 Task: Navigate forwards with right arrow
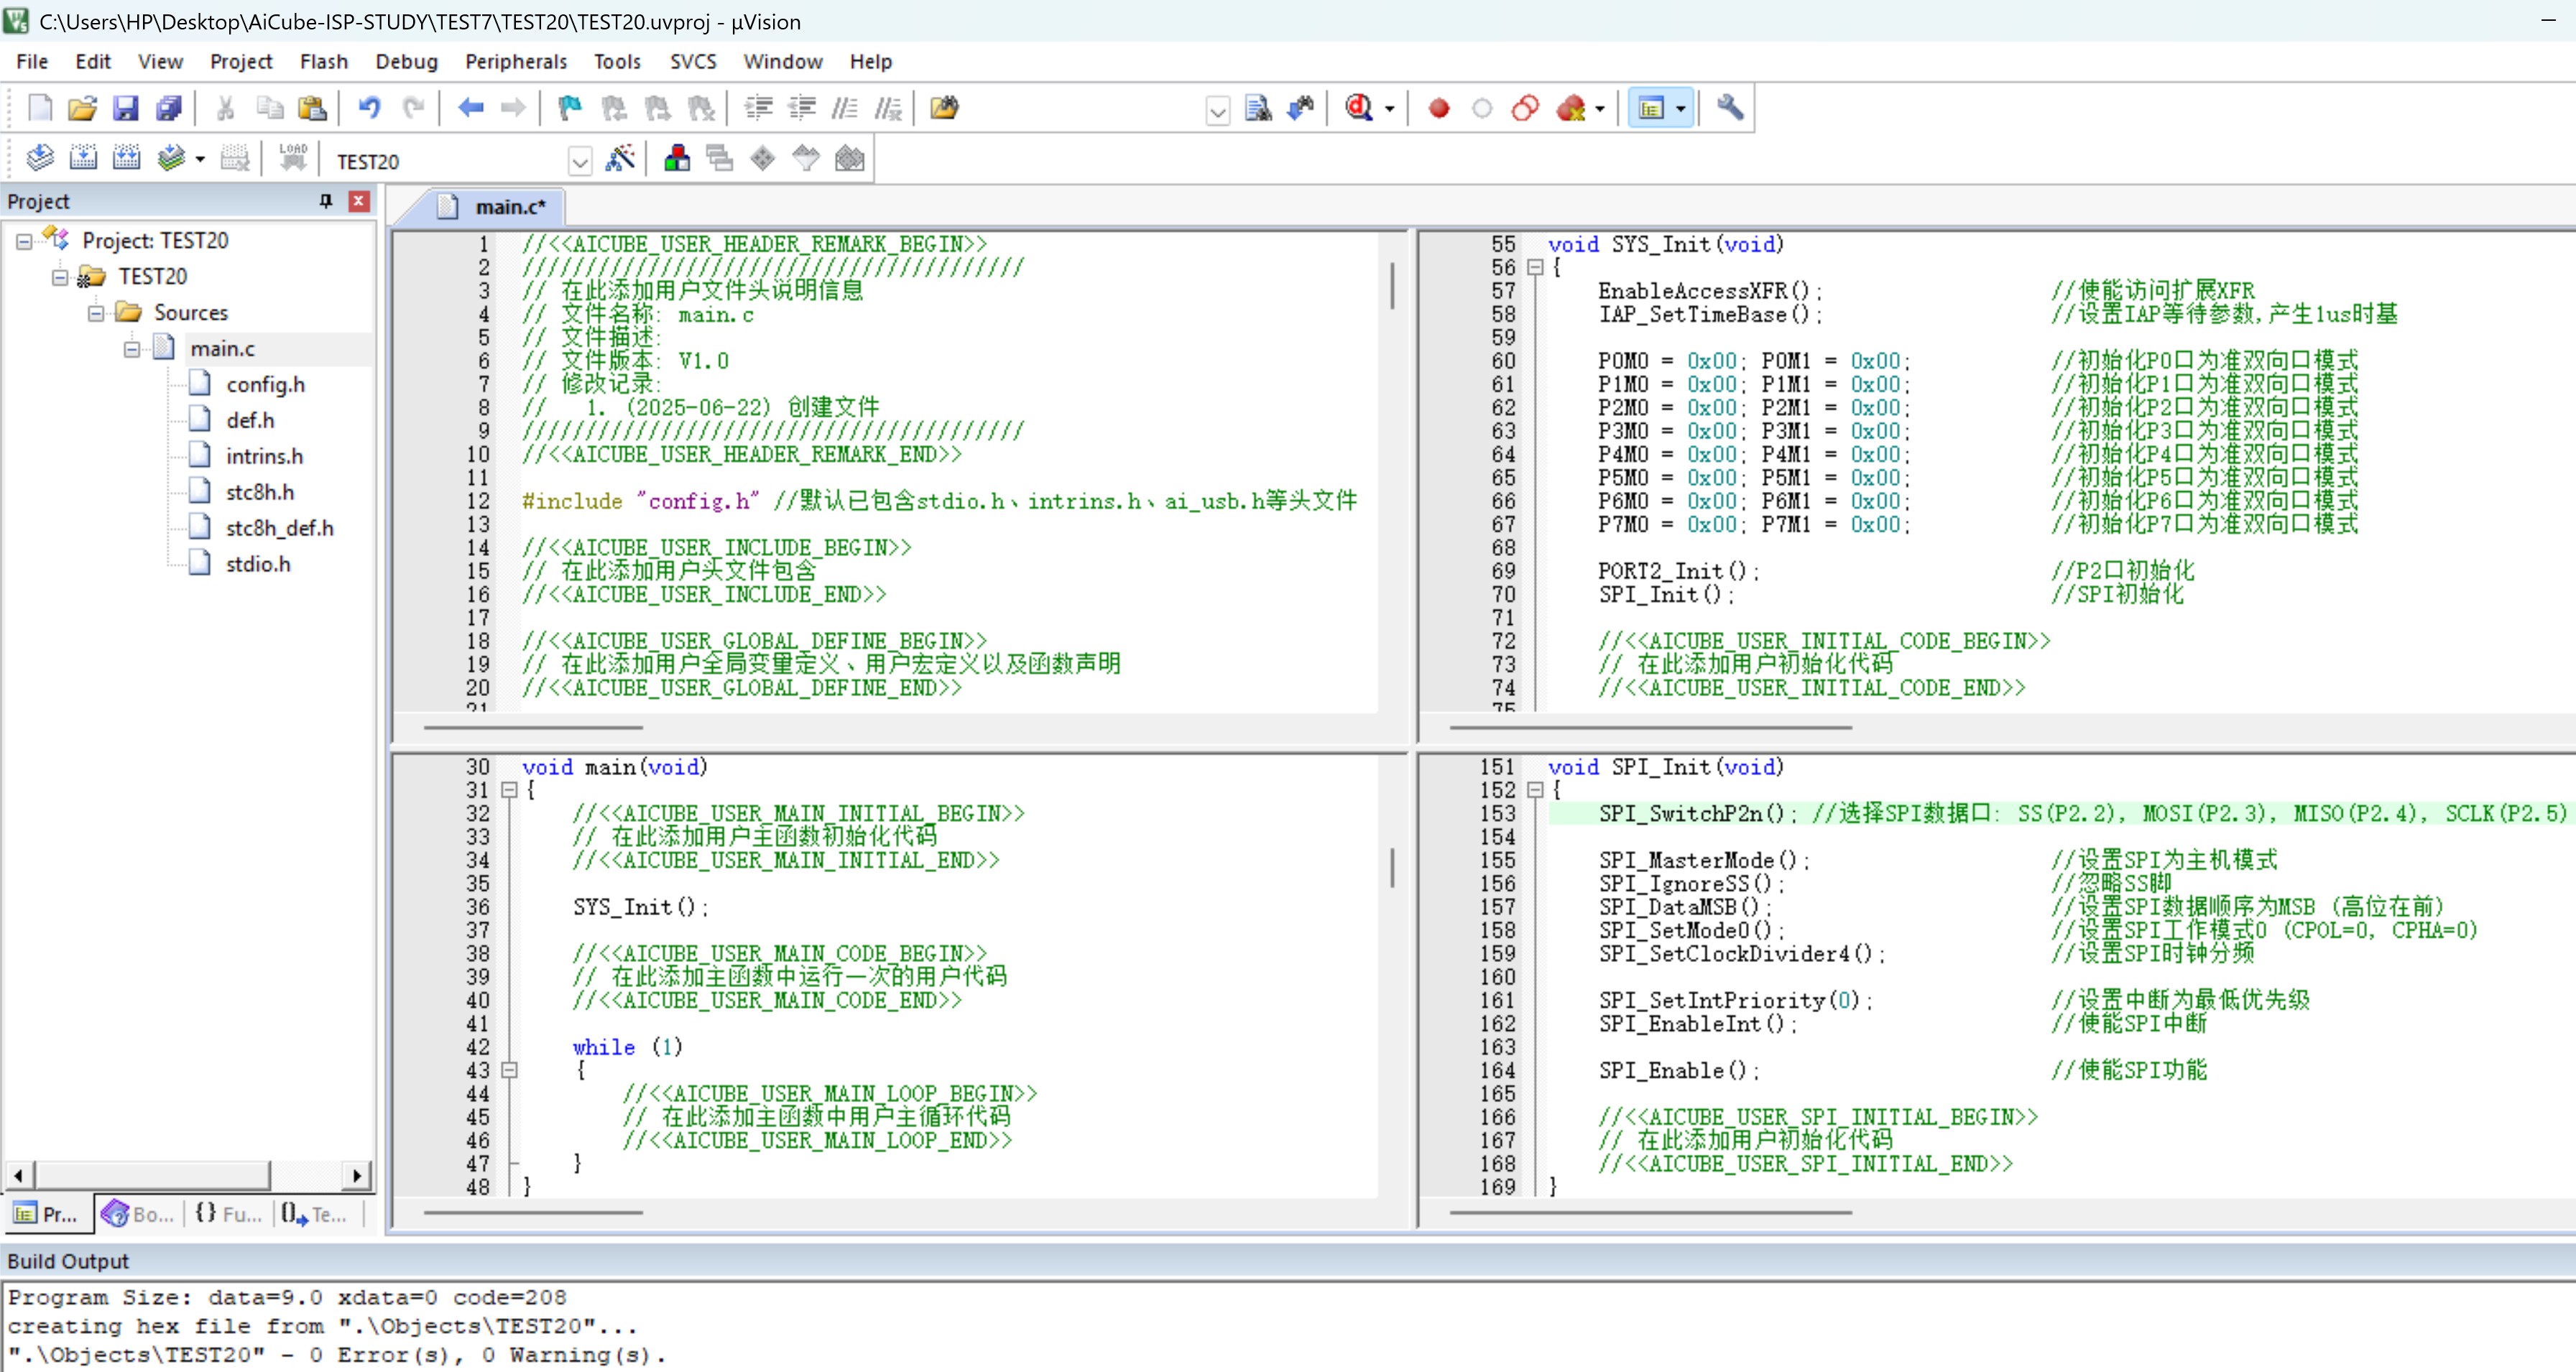click(513, 108)
